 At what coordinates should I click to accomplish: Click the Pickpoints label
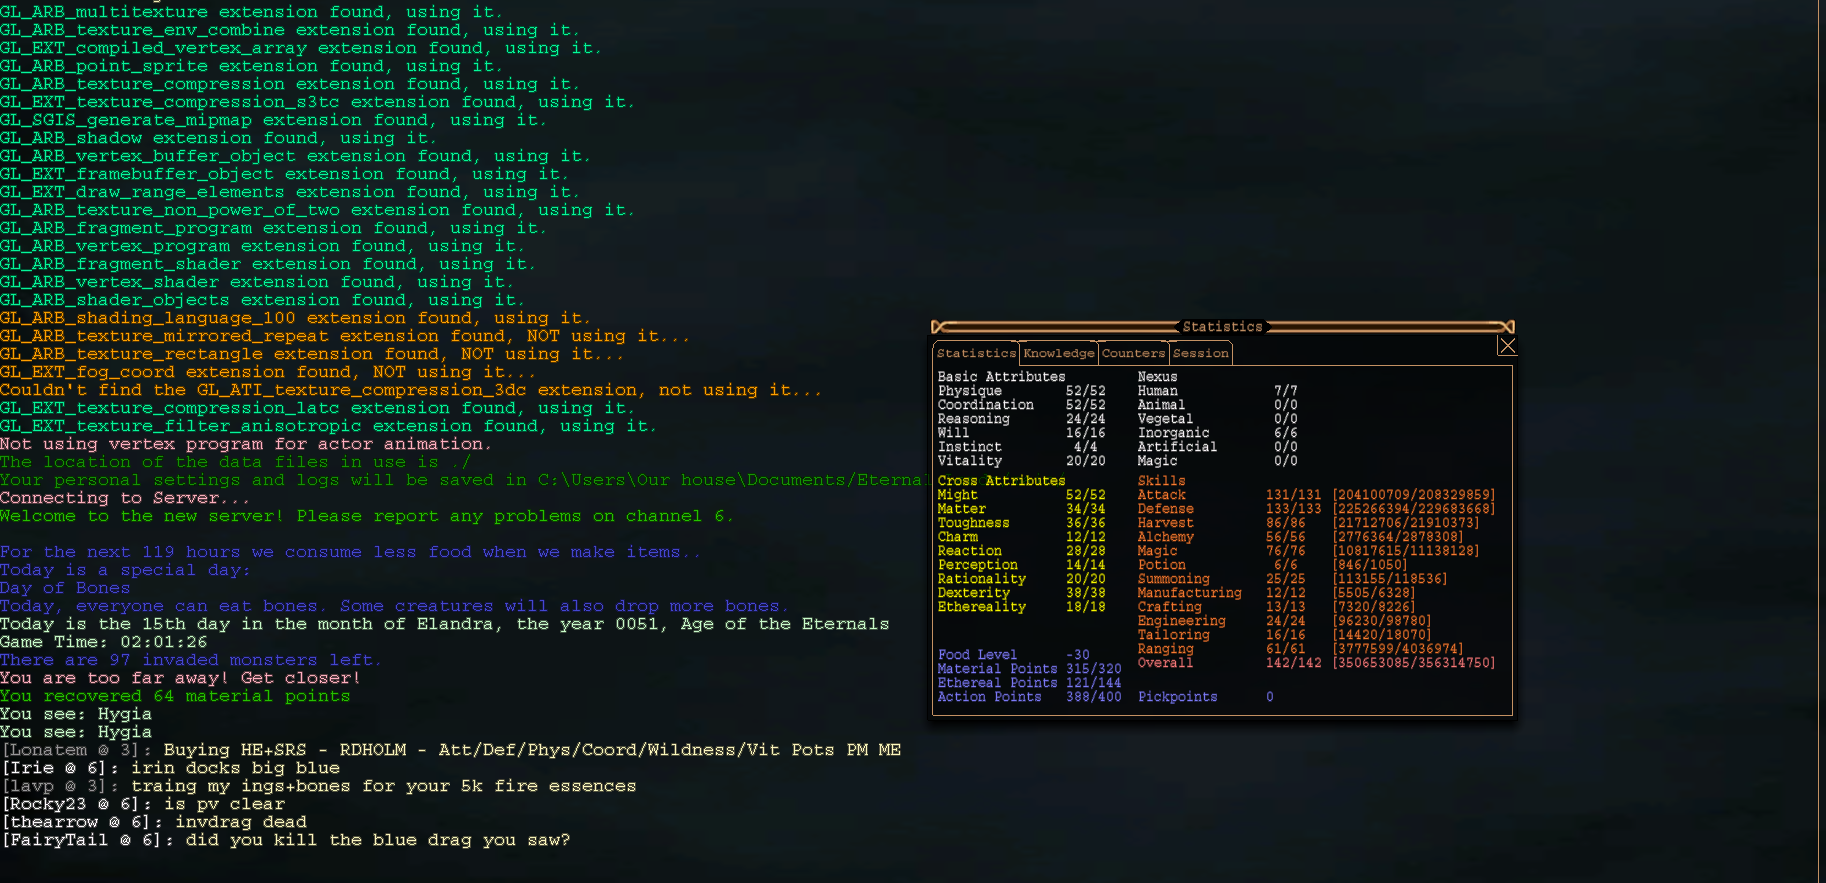(1177, 697)
